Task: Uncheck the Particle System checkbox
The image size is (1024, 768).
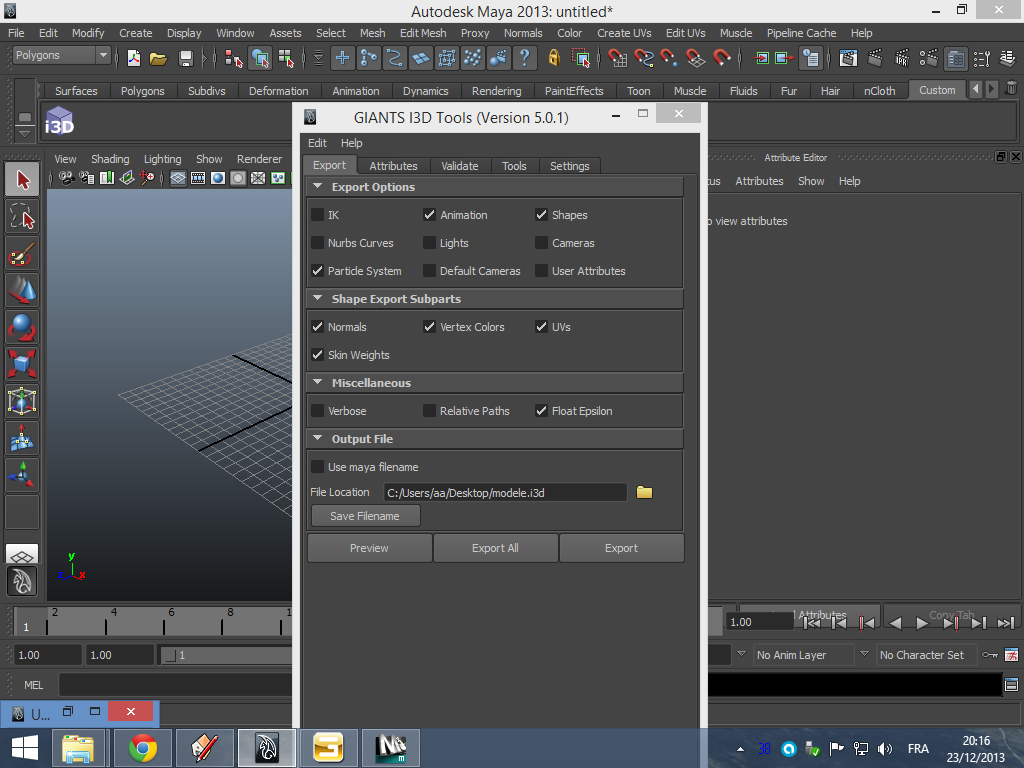Action: [317, 271]
